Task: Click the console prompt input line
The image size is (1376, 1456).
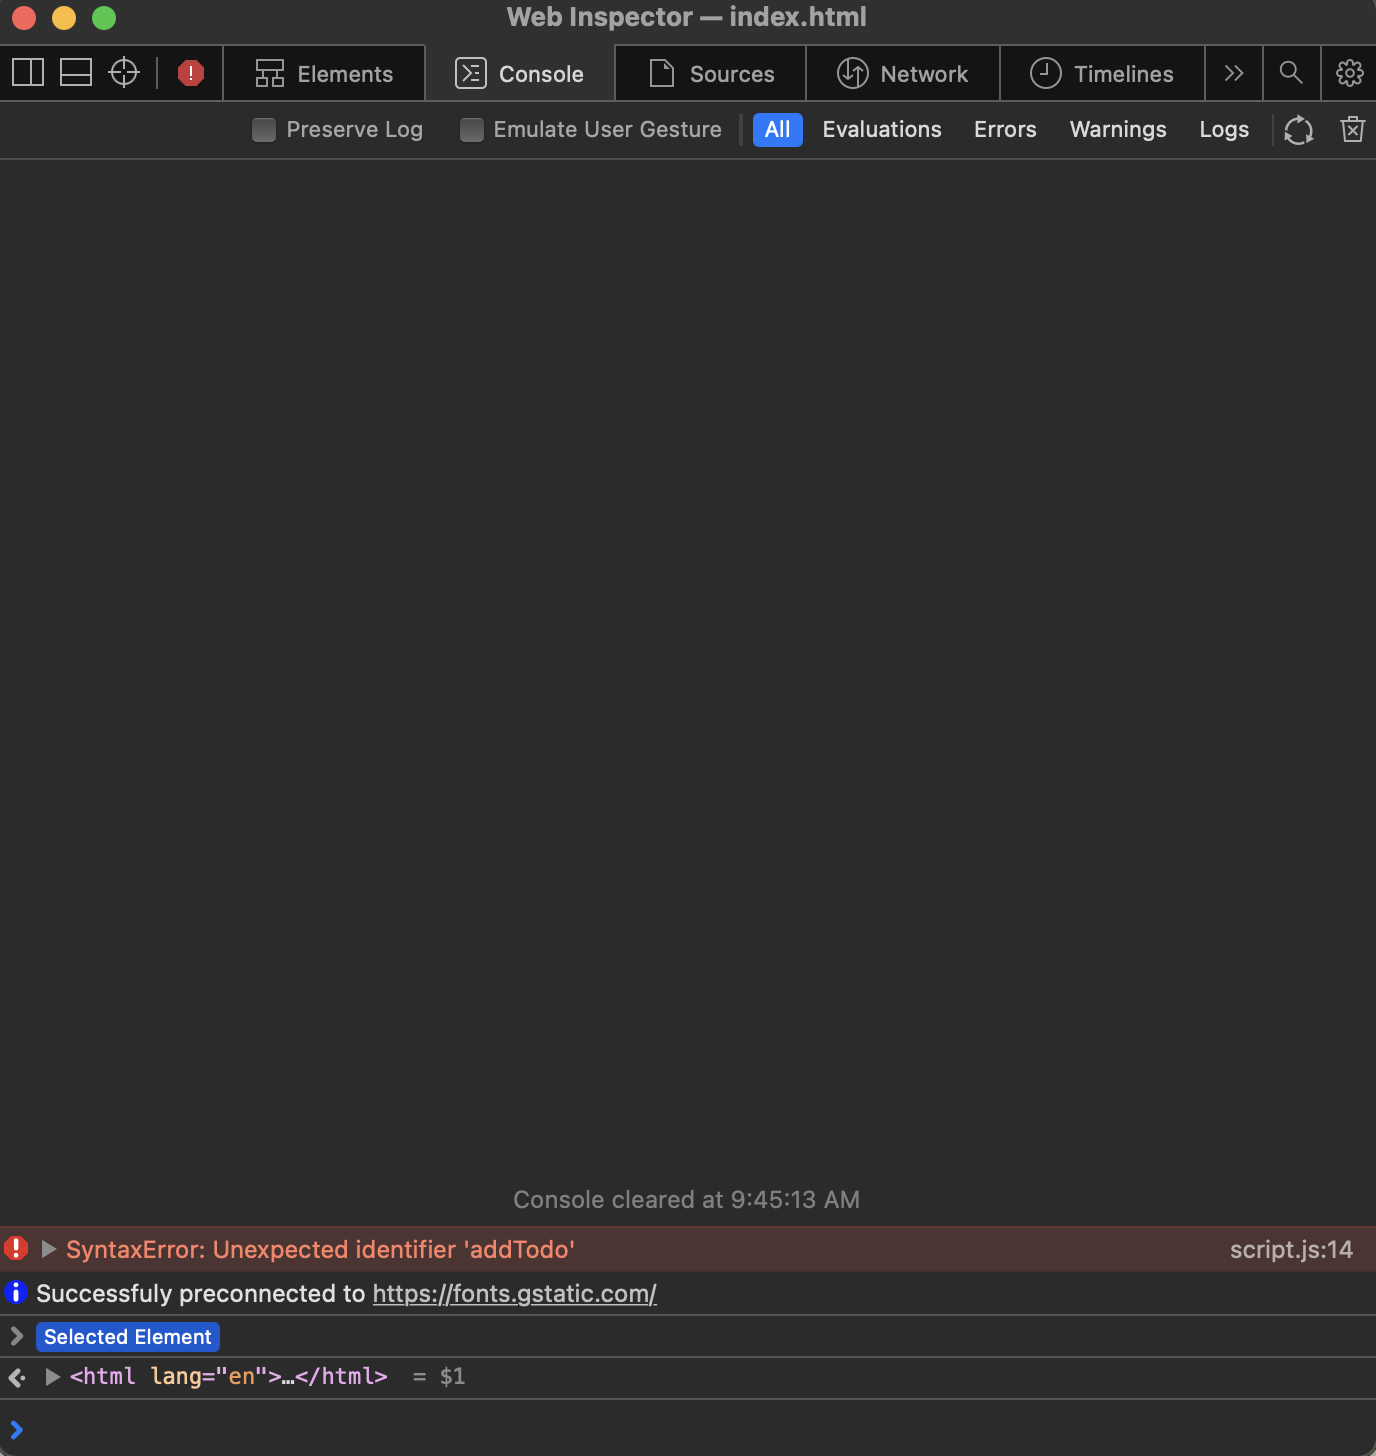Action: coord(688,1429)
